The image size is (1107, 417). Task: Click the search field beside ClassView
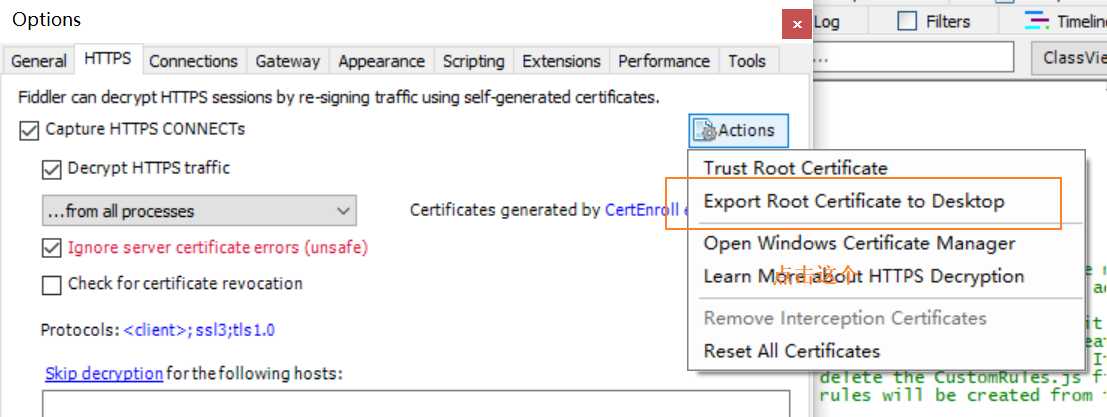click(x=913, y=58)
